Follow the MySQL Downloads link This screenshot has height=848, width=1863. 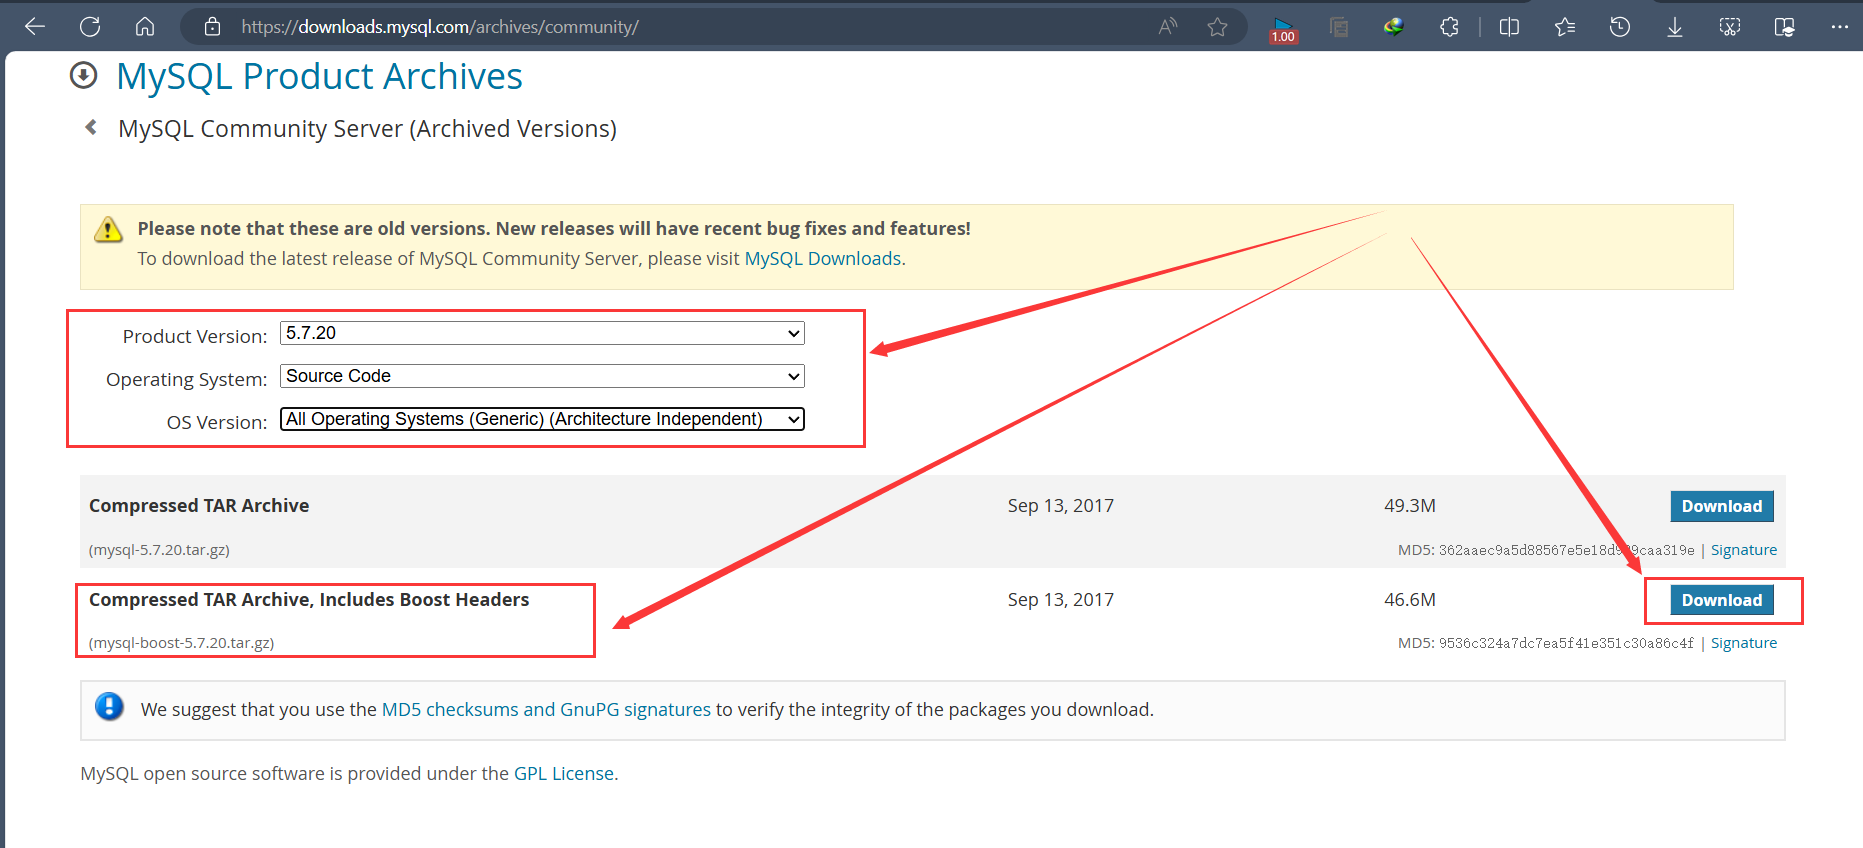pos(823,258)
